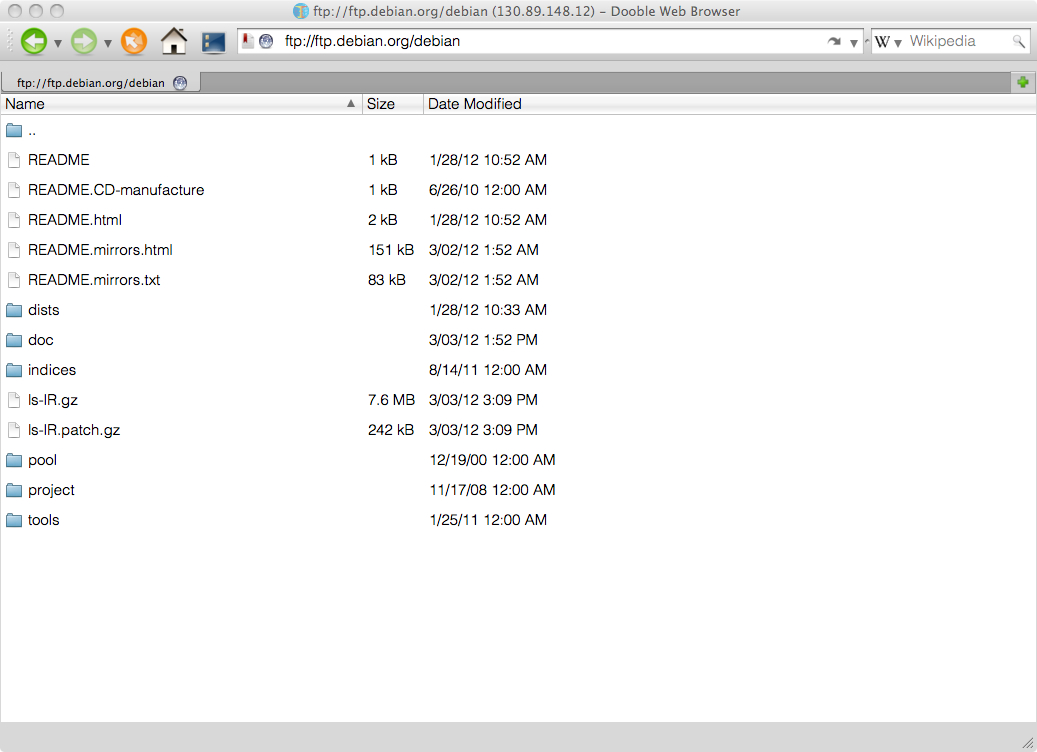
Task: Click the red bookmark icon in address bar
Action: (x=247, y=41)
